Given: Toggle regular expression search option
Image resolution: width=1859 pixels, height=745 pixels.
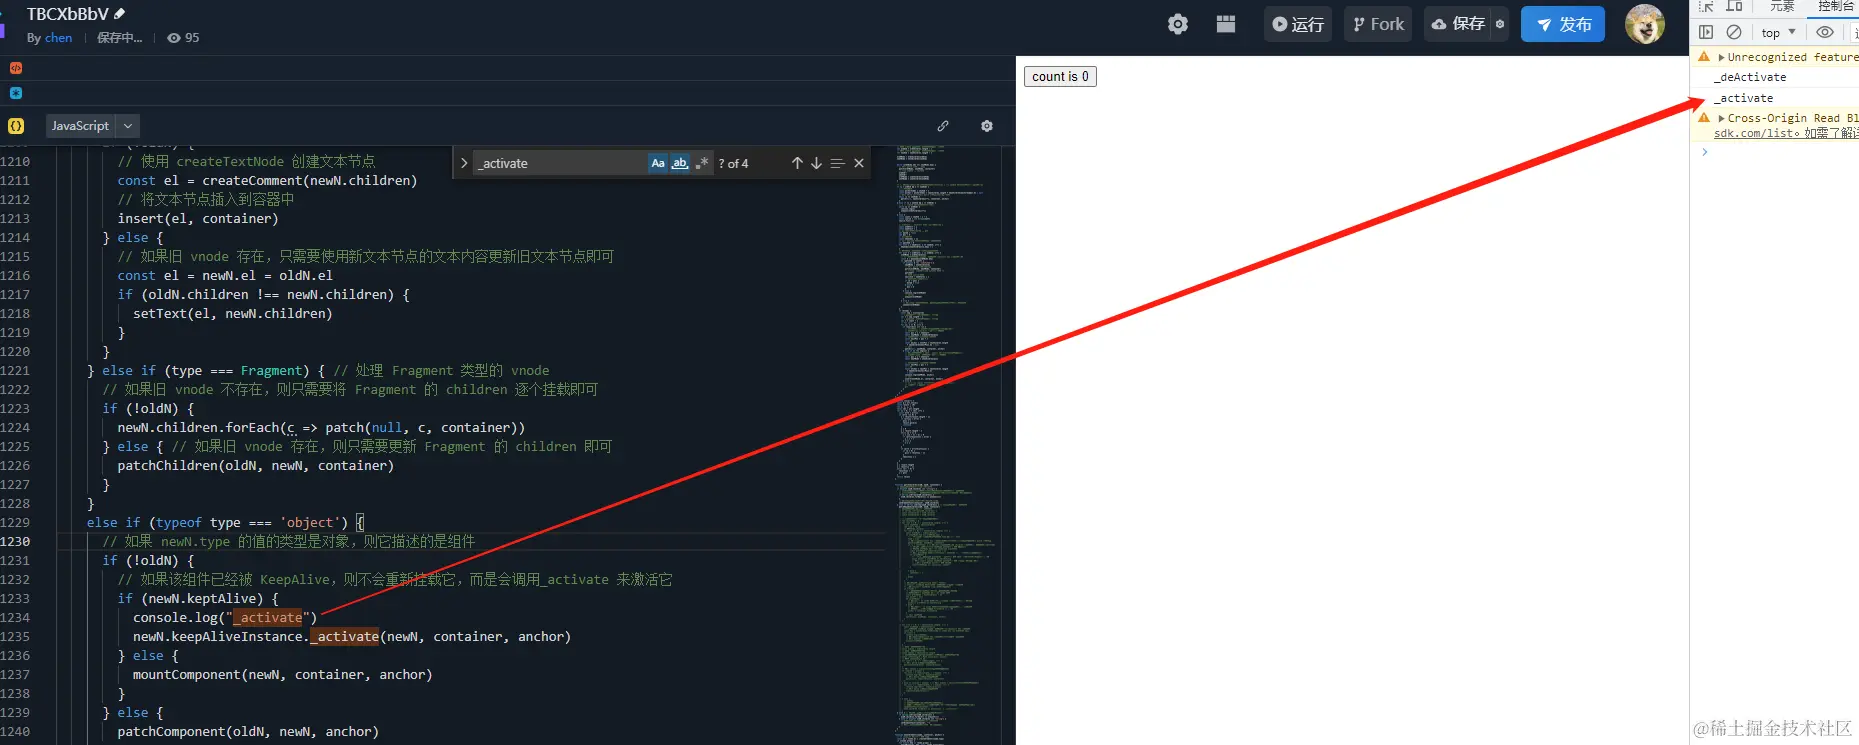Looking at the screenshot, I should tap(702, 163).
